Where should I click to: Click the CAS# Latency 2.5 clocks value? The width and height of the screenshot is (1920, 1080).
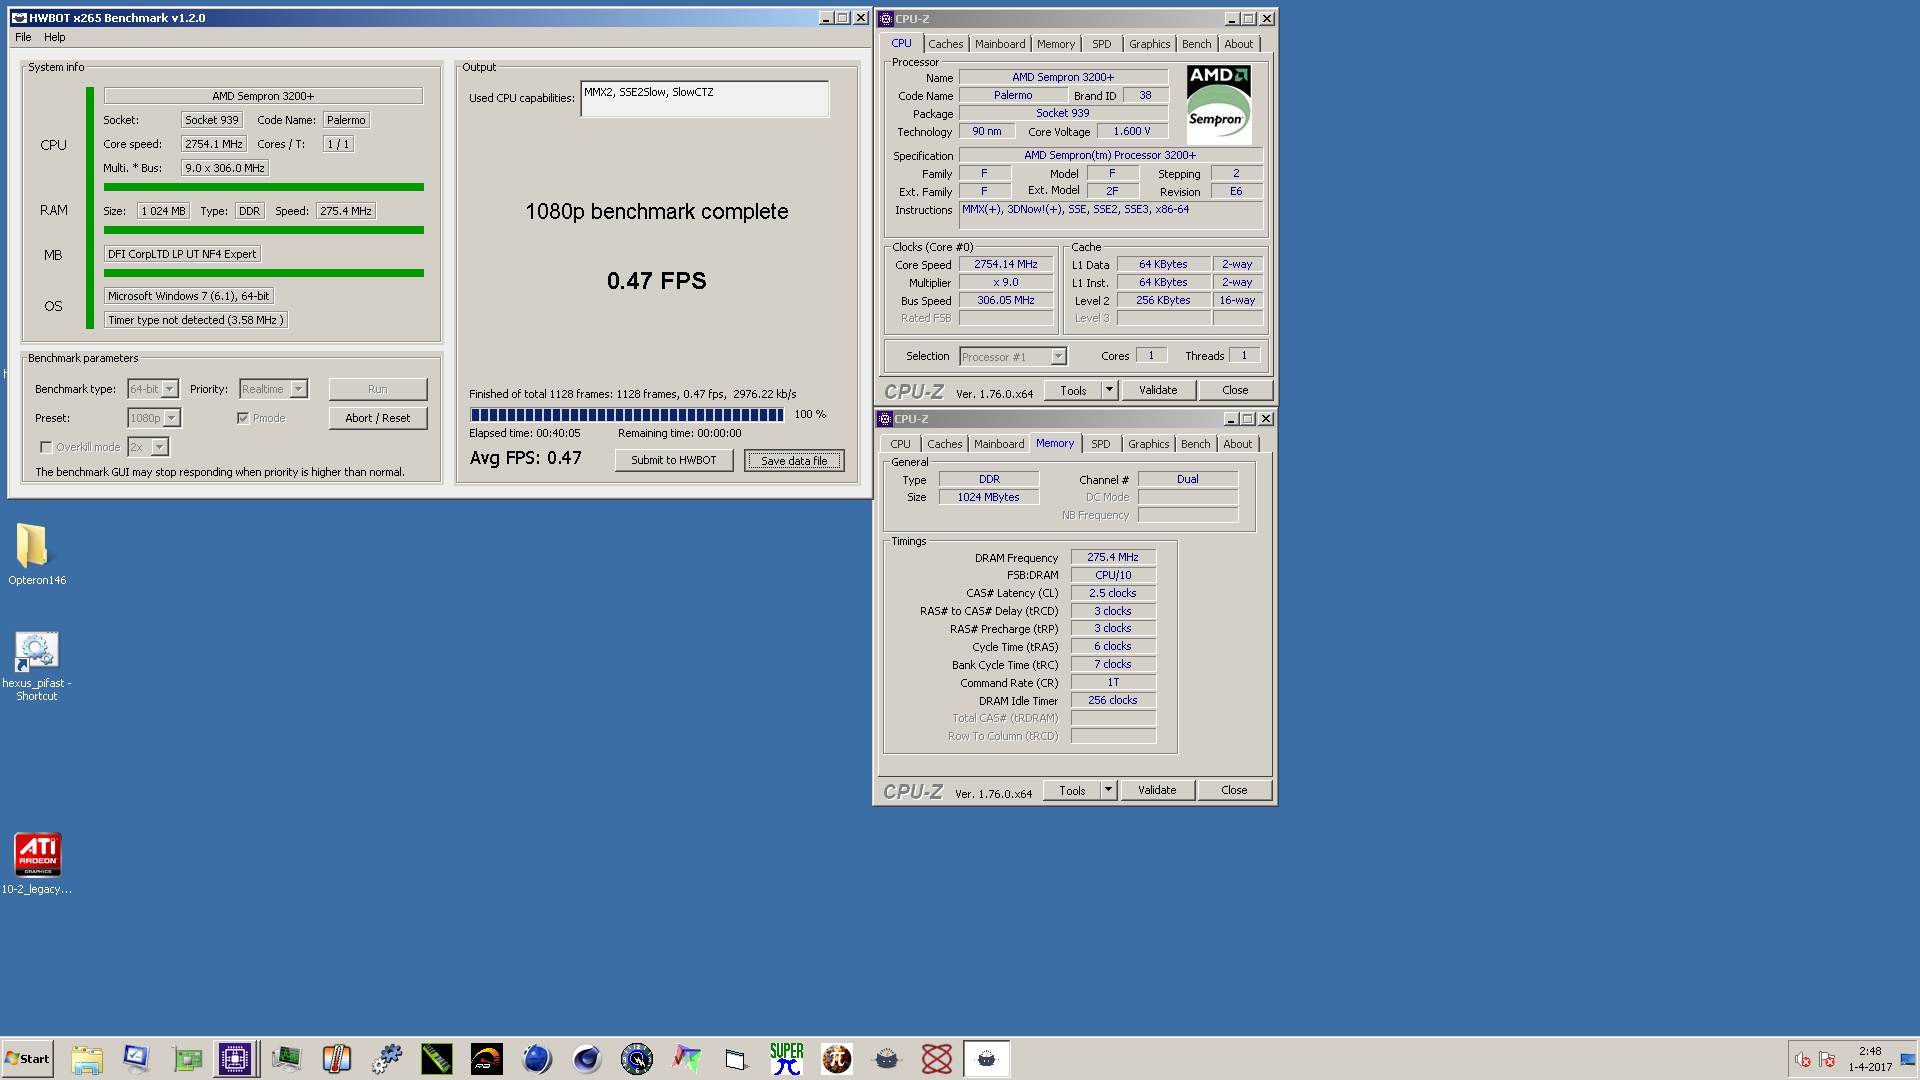click(x=1113, y=593)
